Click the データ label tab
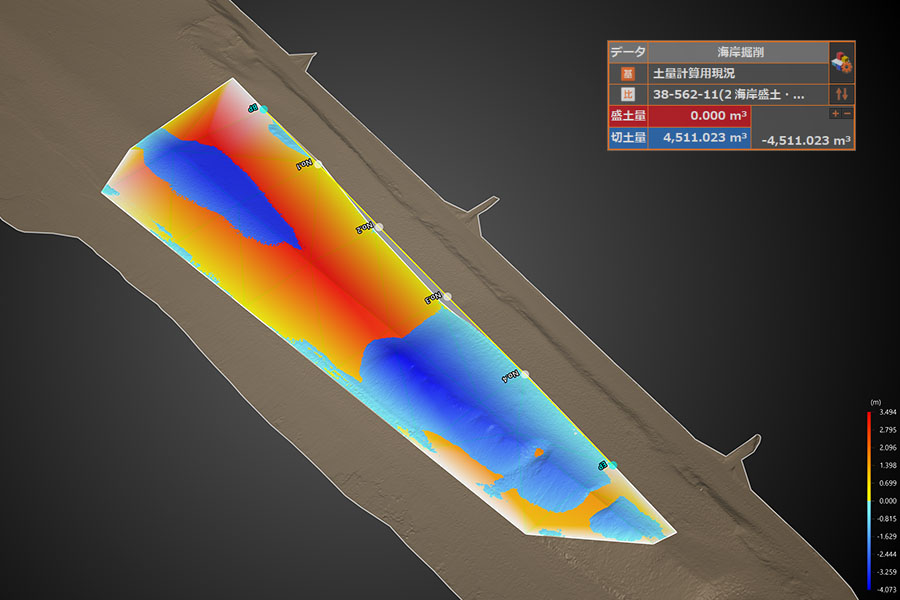 (628, 52)
